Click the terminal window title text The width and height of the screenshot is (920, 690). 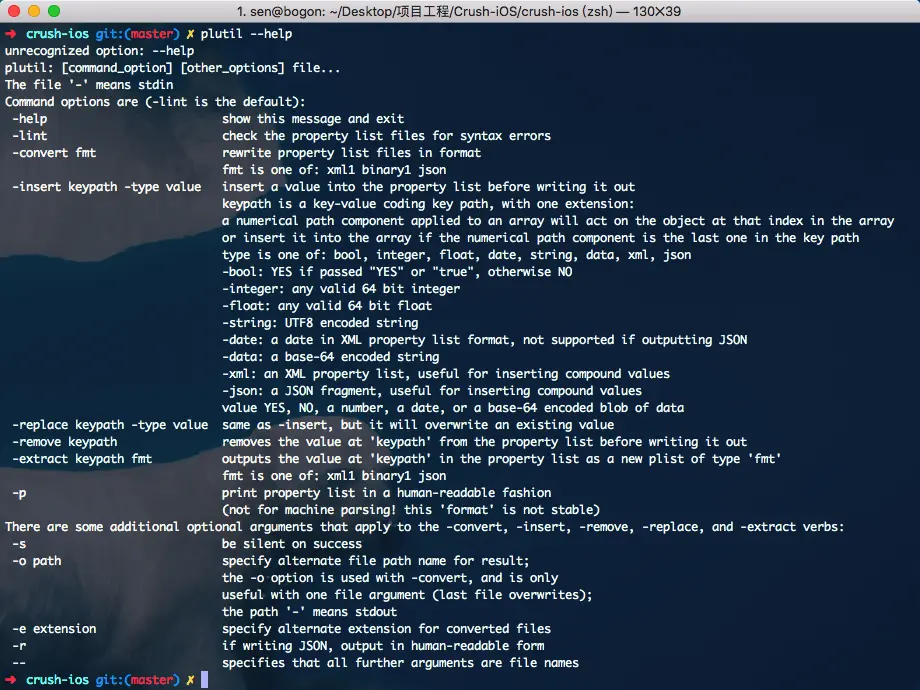tap(458, 11)
